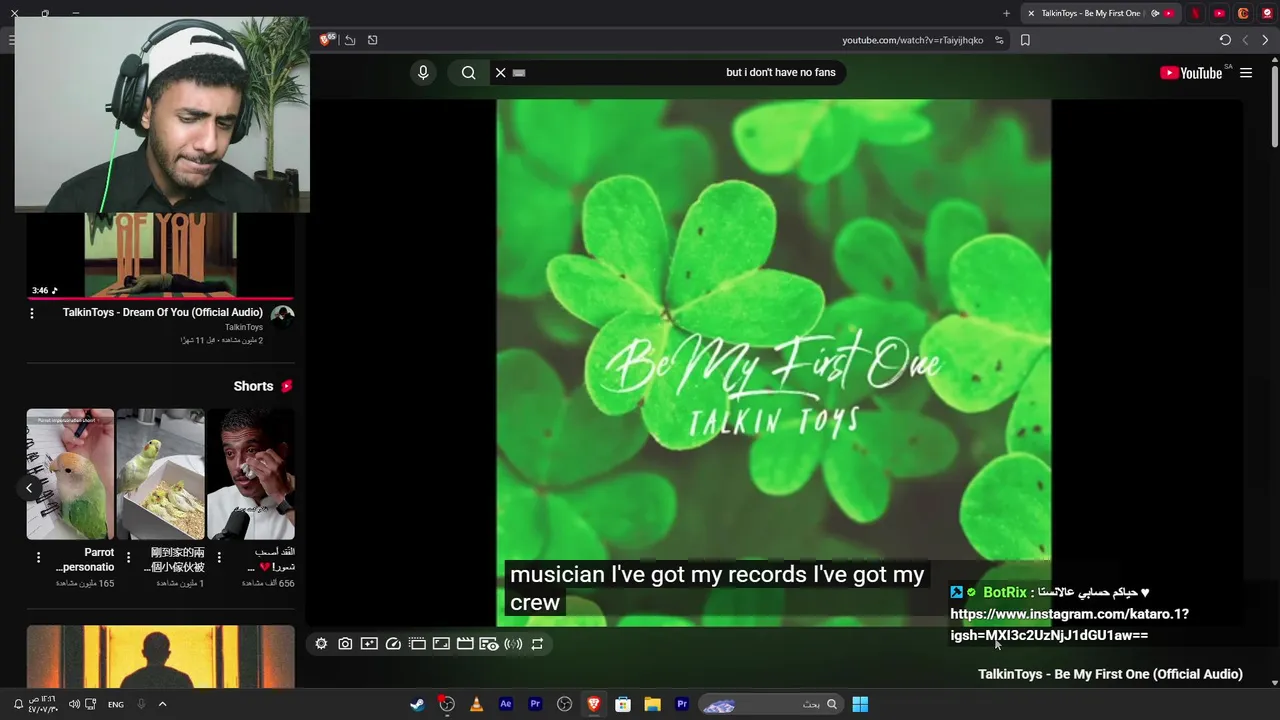
Task: Open the baby birds in box short
Action: pos(160,474)
